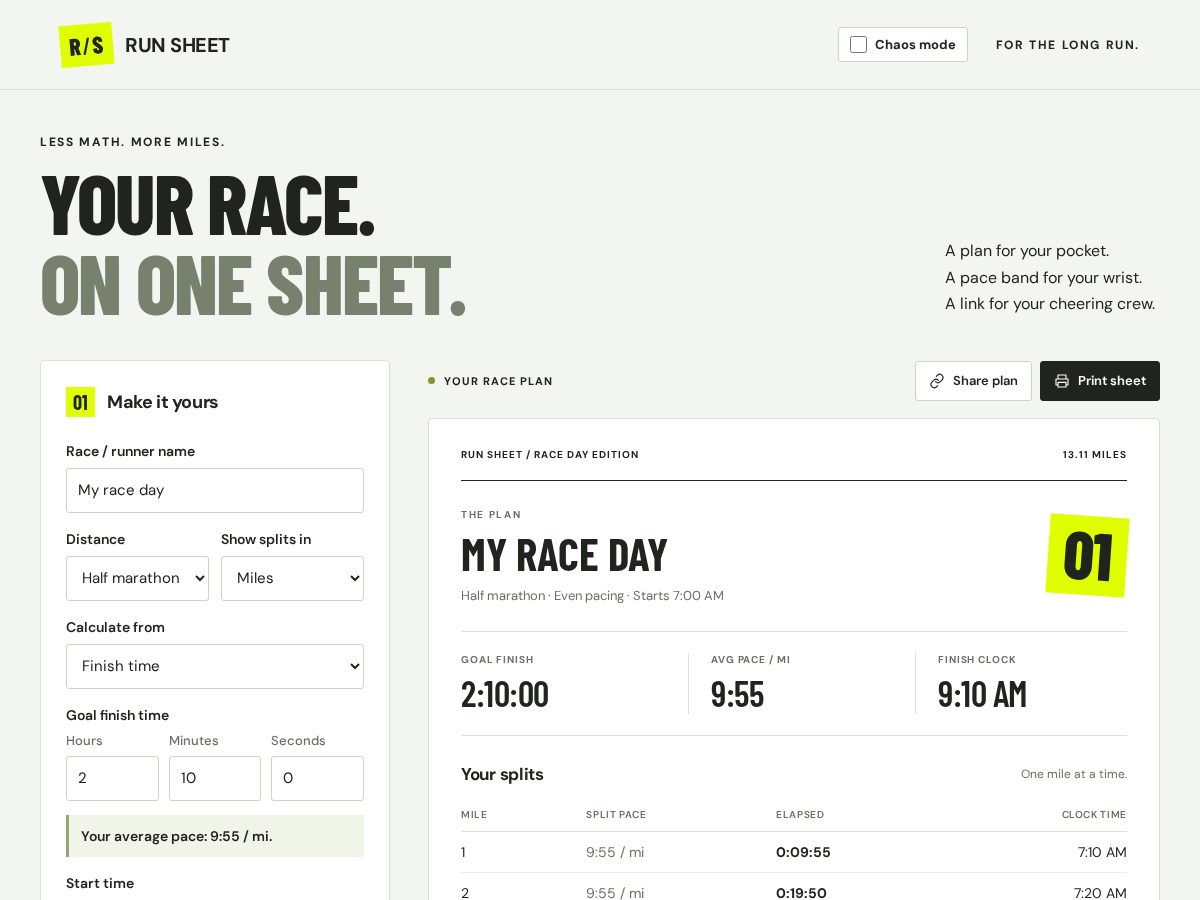Click the MY RACE DAY plan heading
This screenshot has width=1200, height=900.
pyautogui.click(x=564, y=554)
